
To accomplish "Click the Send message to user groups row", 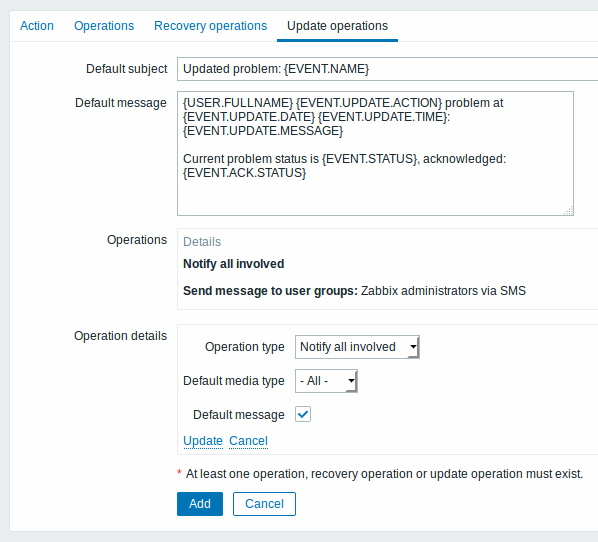I will click(x=354, y=291).
